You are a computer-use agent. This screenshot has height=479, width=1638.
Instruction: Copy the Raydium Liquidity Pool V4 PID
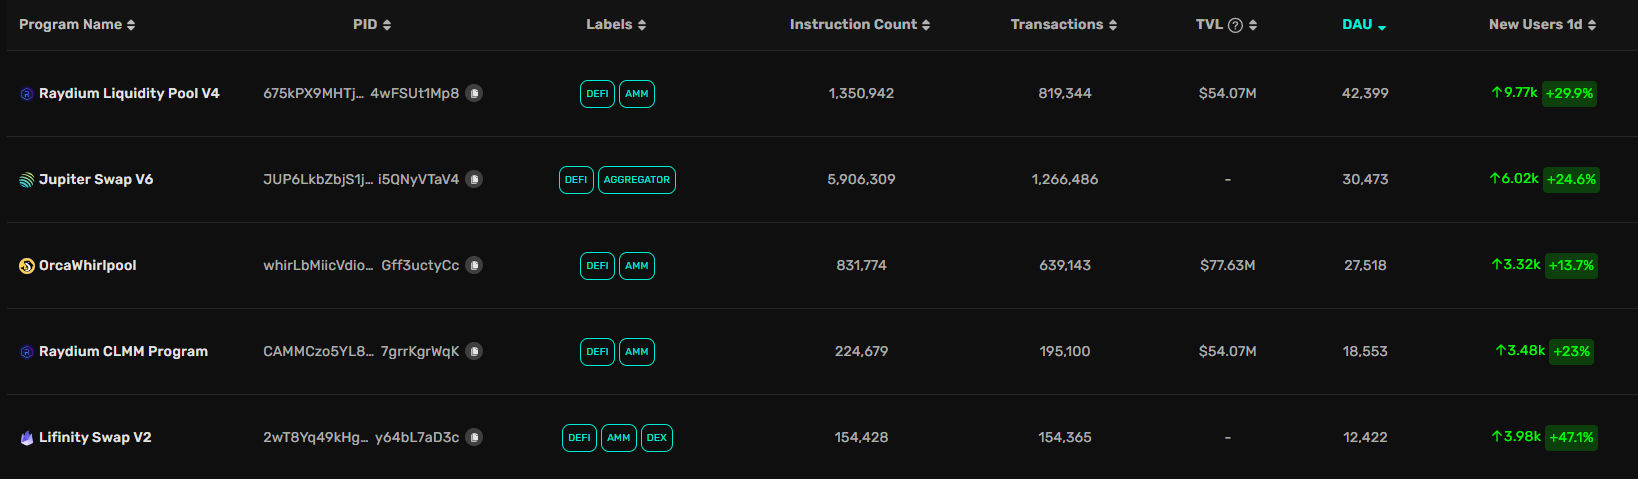[474, 93]
